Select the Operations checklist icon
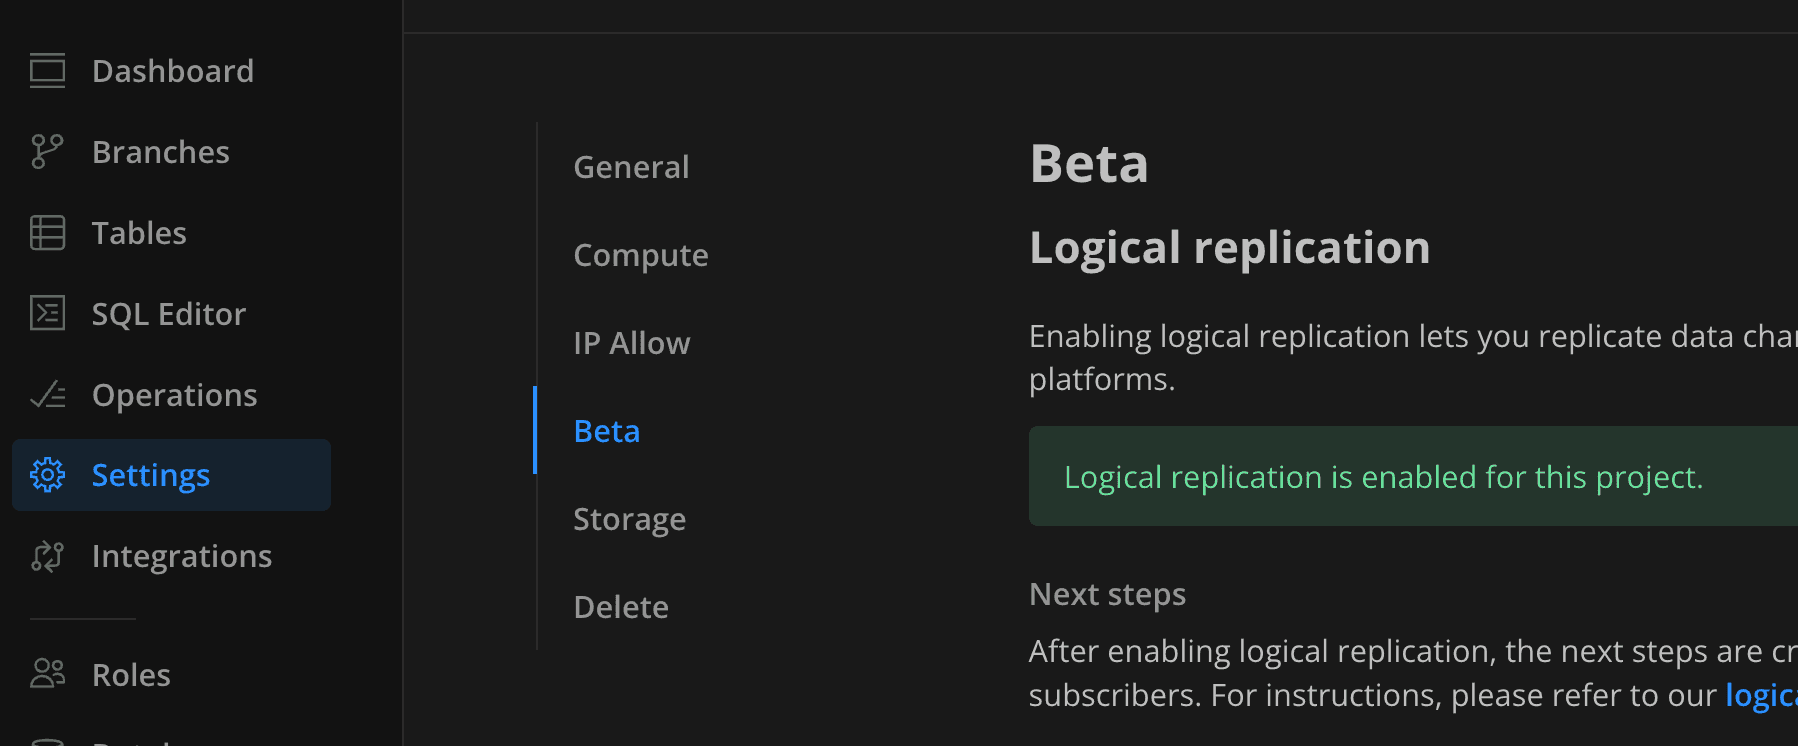1798x746 pixels. 47,395
